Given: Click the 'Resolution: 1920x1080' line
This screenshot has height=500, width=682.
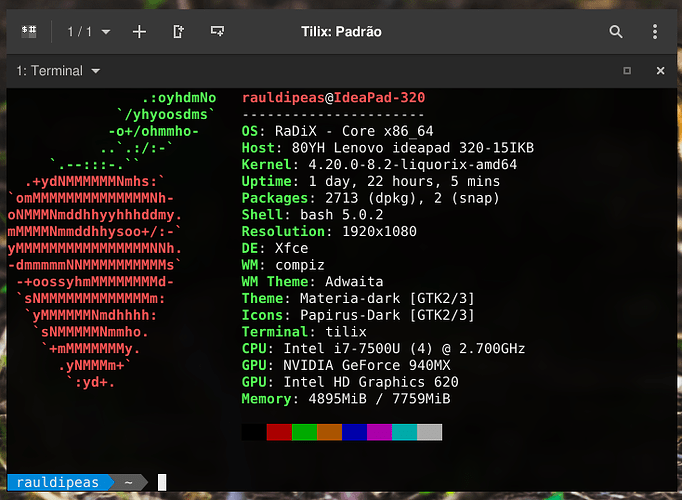Looking at the screenshot, I should pyautogui.click(x=329, y=231).
